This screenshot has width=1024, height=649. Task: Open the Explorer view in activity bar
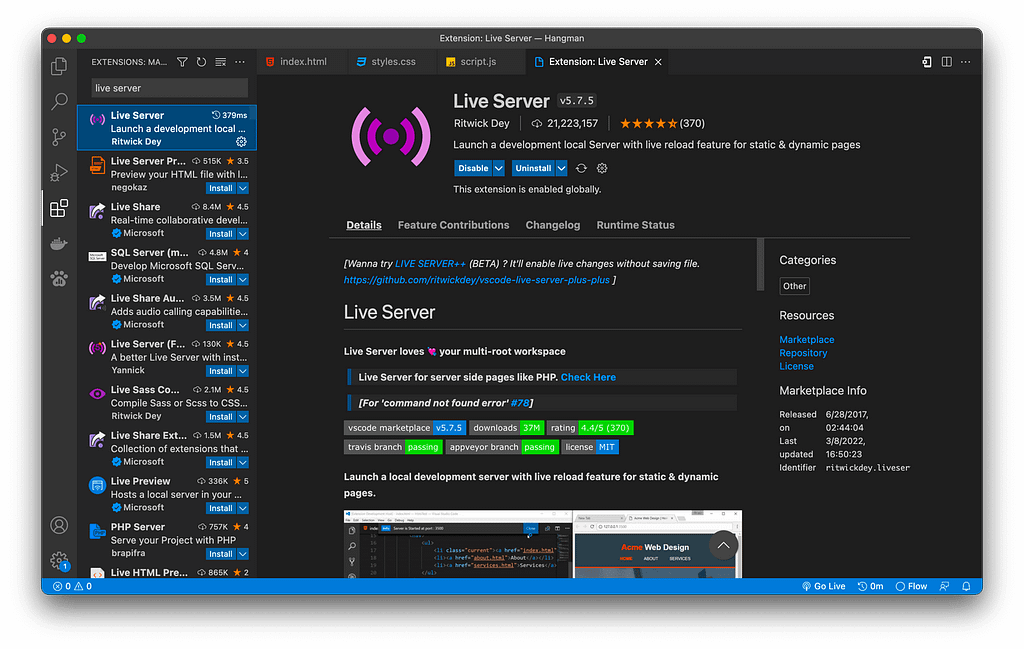click(59, 66)
